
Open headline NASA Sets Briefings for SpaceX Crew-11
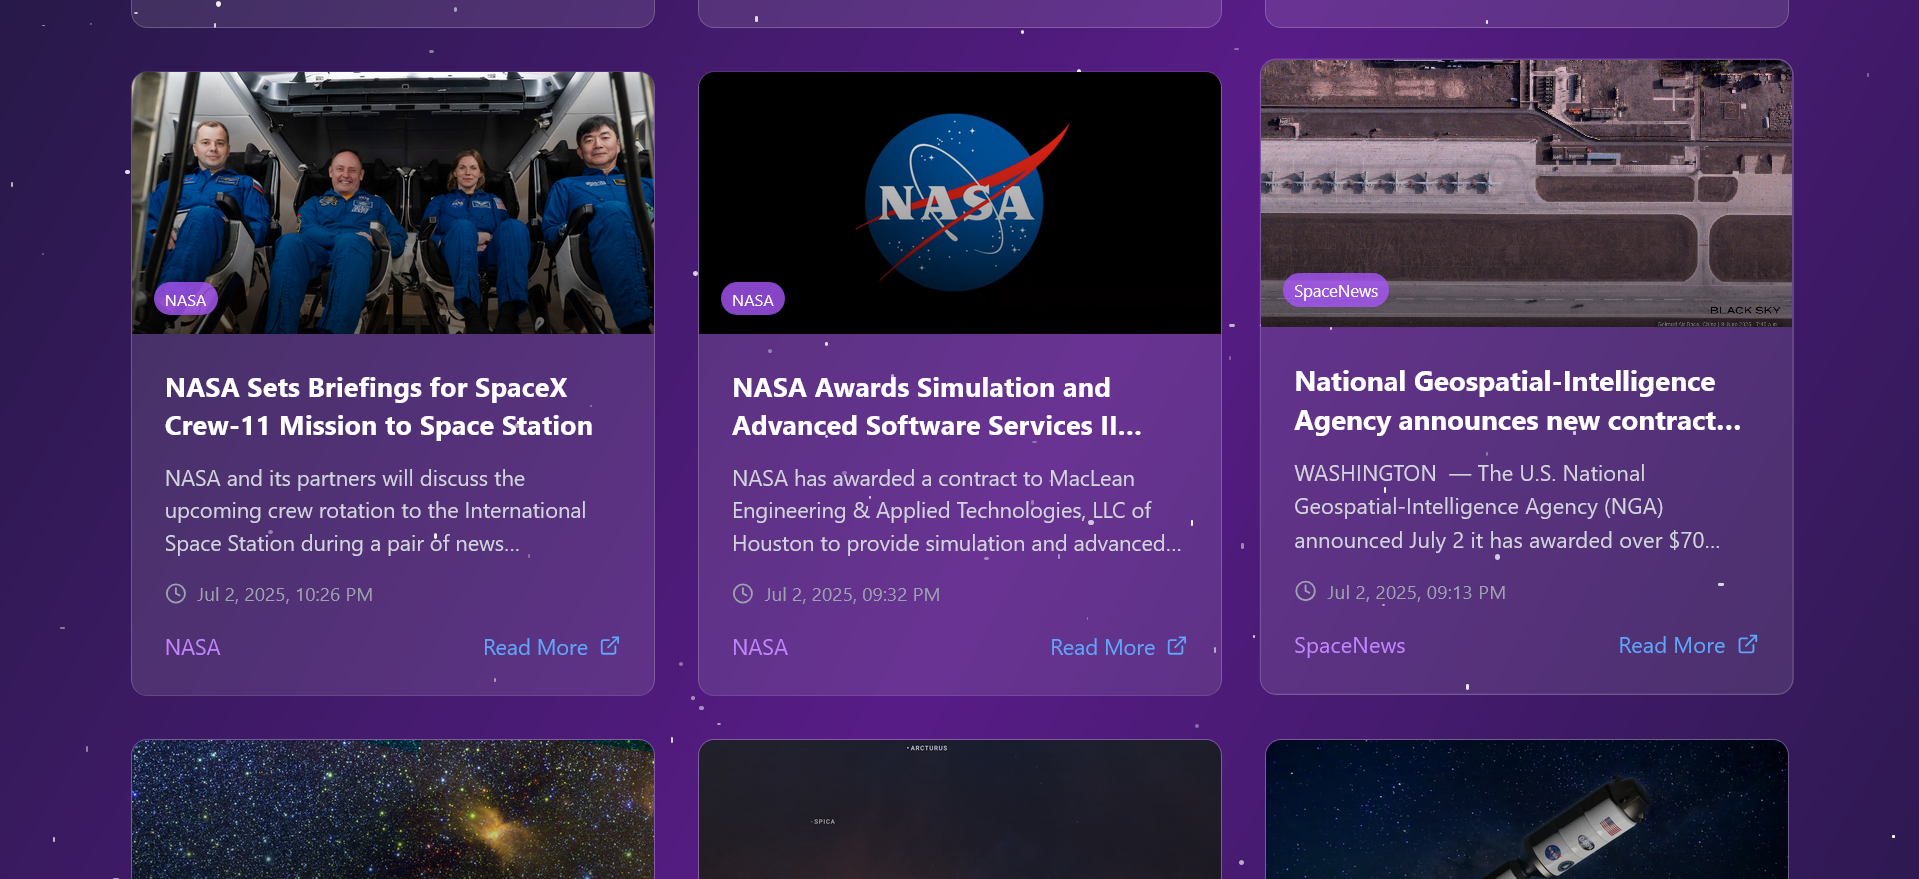[x=379, y=406]
